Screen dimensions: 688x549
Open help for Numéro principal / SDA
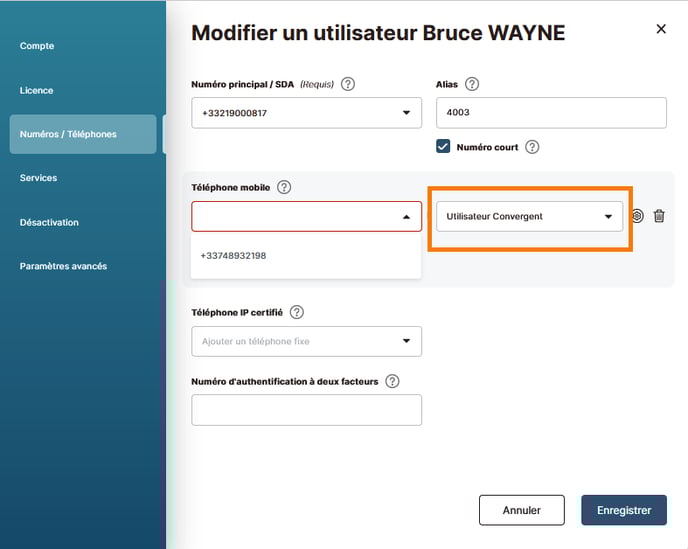(x=348, y=84)
